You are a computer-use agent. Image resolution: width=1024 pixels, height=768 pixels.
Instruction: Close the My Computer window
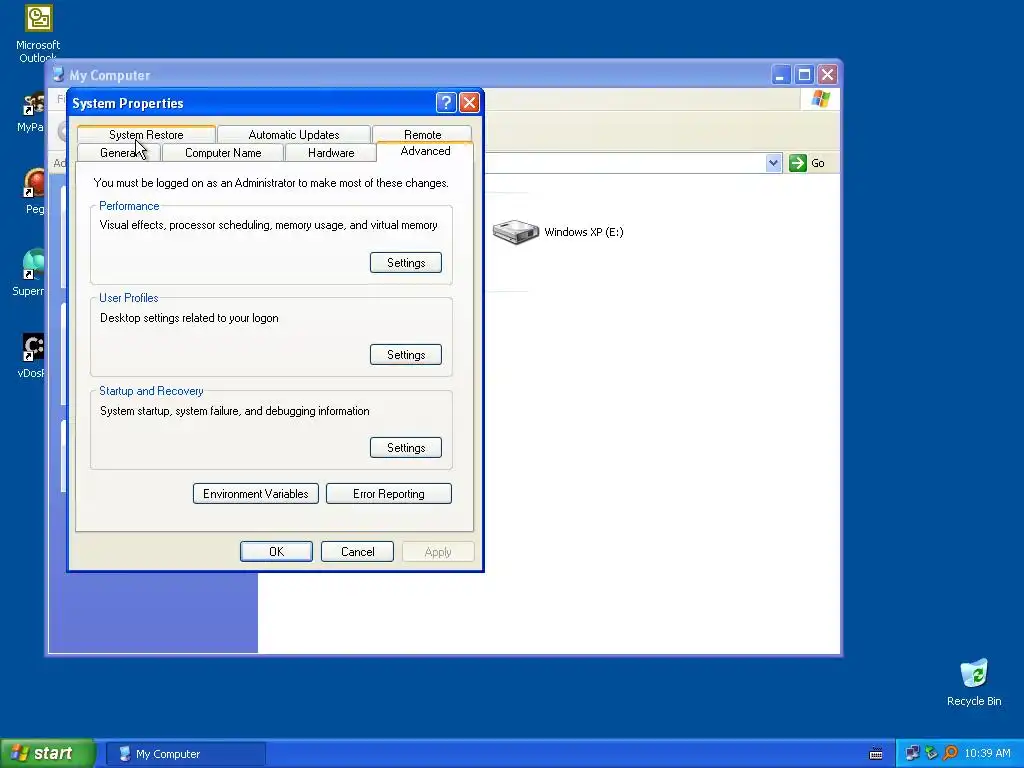(827, 75)
